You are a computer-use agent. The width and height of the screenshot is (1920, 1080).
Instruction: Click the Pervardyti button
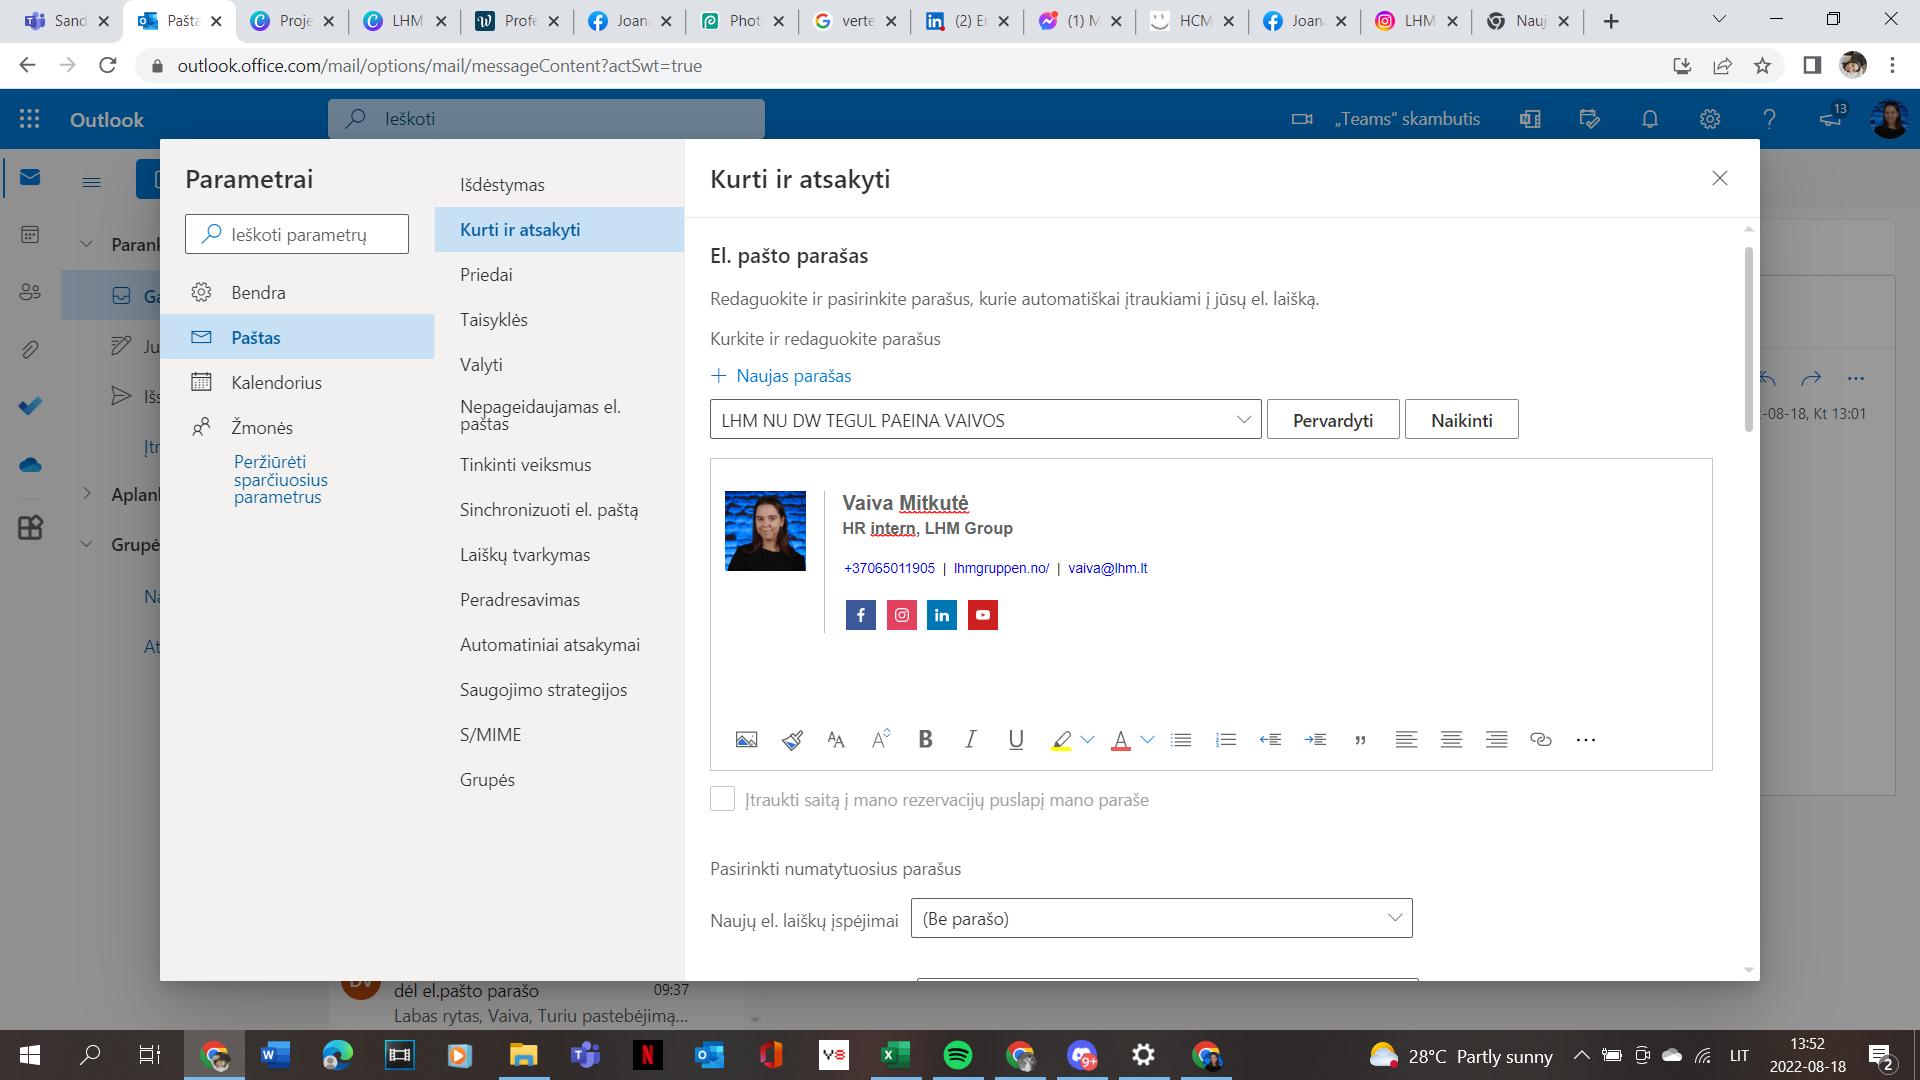1332,420
